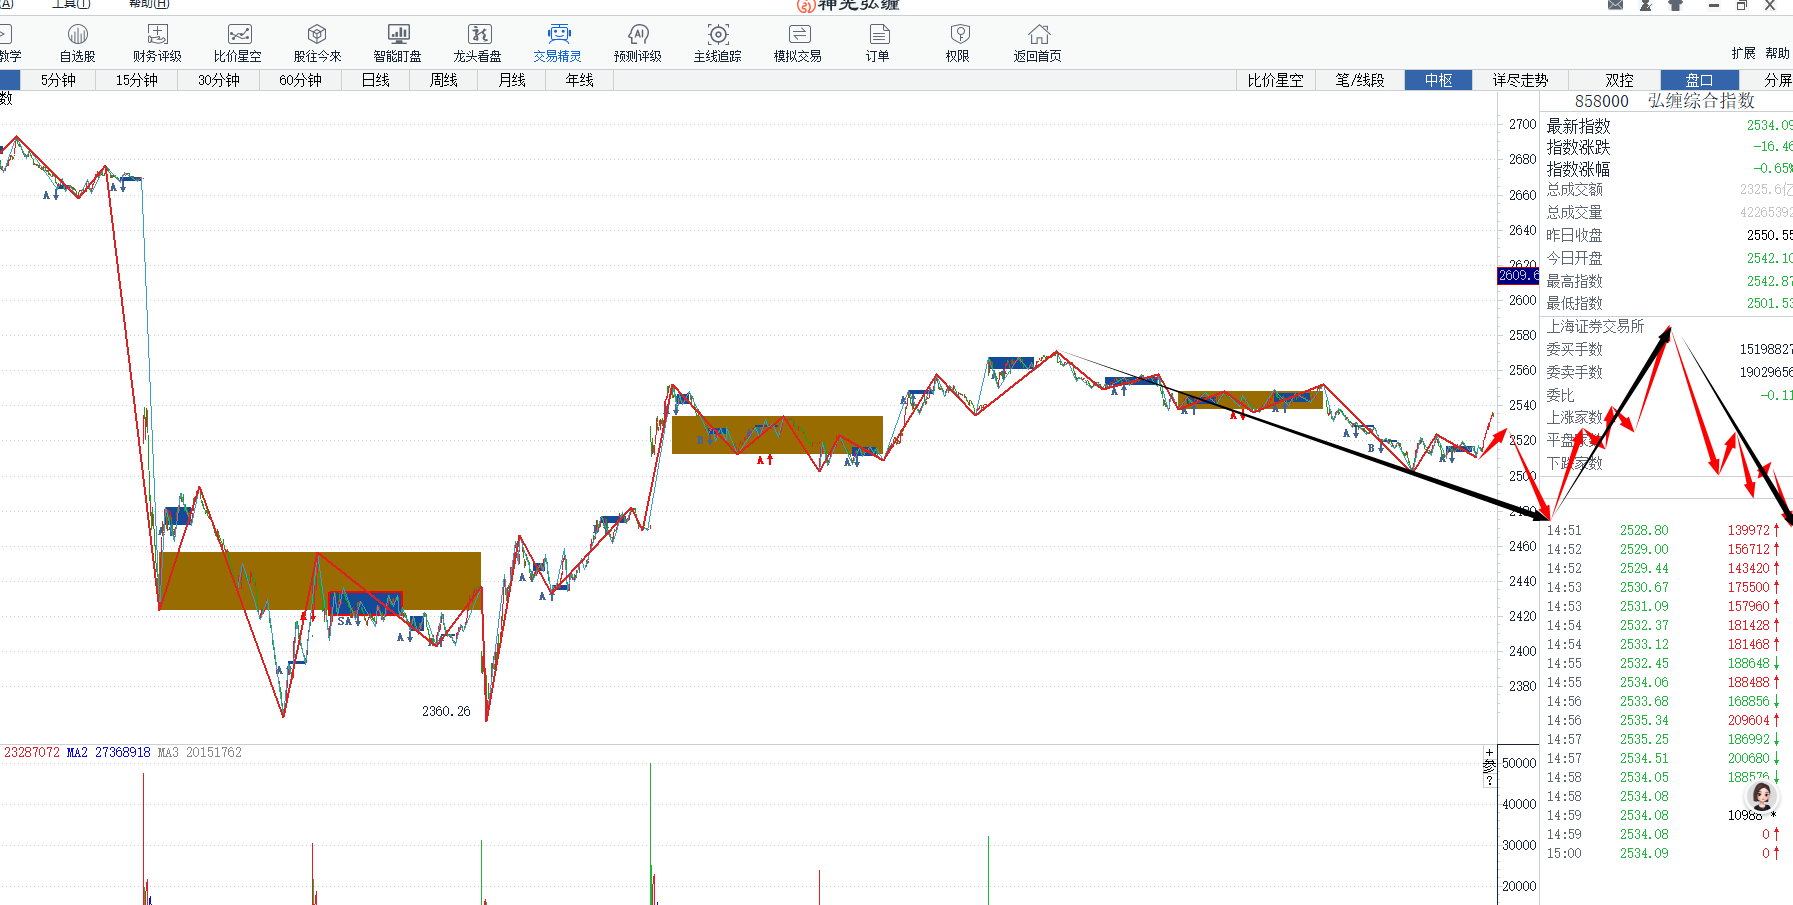Open the 主线追踪 tracking icon
This screenshot has height=905, width=1793.
(x=718, y=43)
